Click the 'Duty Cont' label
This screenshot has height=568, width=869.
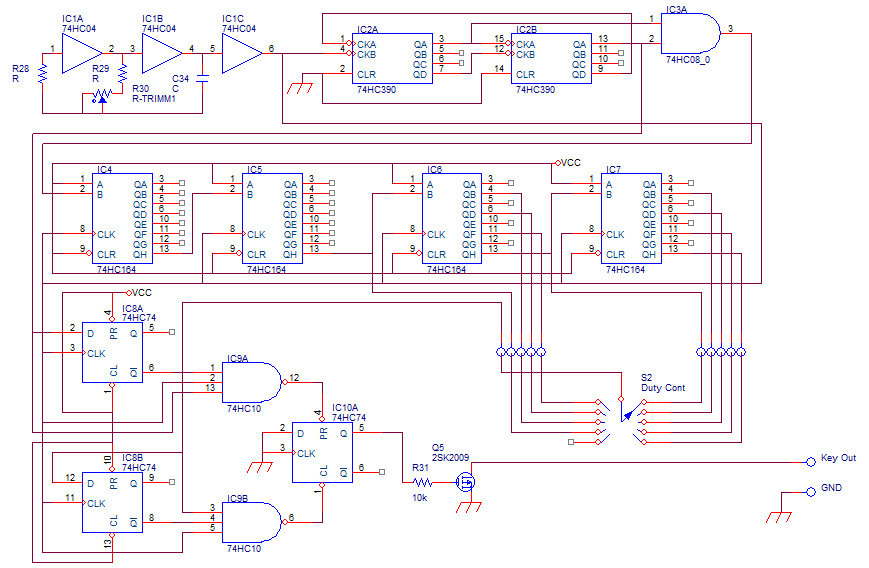663,388
